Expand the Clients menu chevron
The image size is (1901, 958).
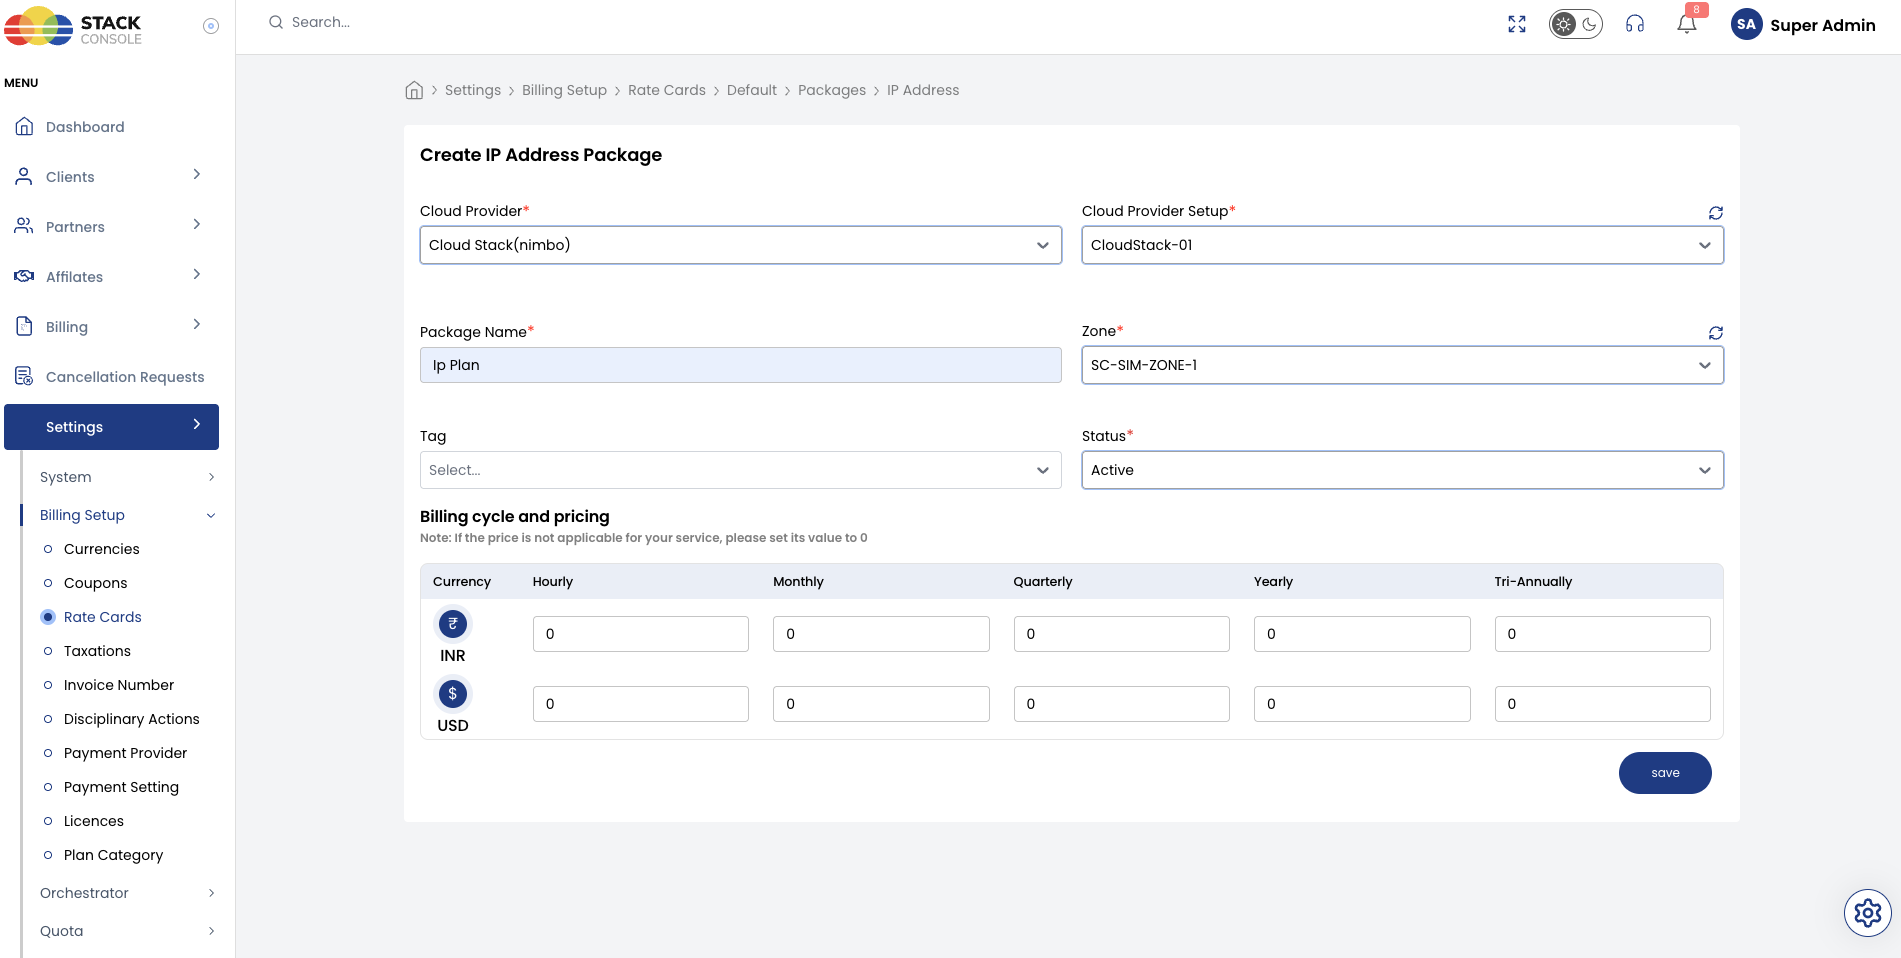click(x=197, y=175)
